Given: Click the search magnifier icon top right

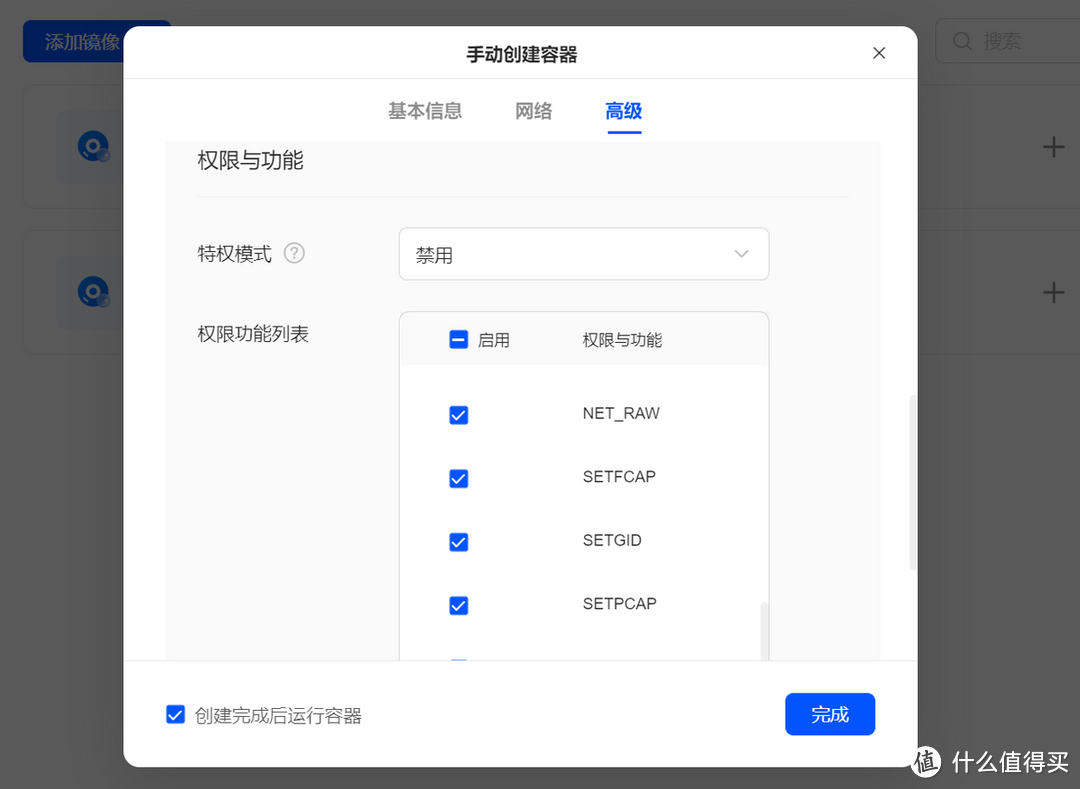Looking at the screenshot, I should pos(962,41).
